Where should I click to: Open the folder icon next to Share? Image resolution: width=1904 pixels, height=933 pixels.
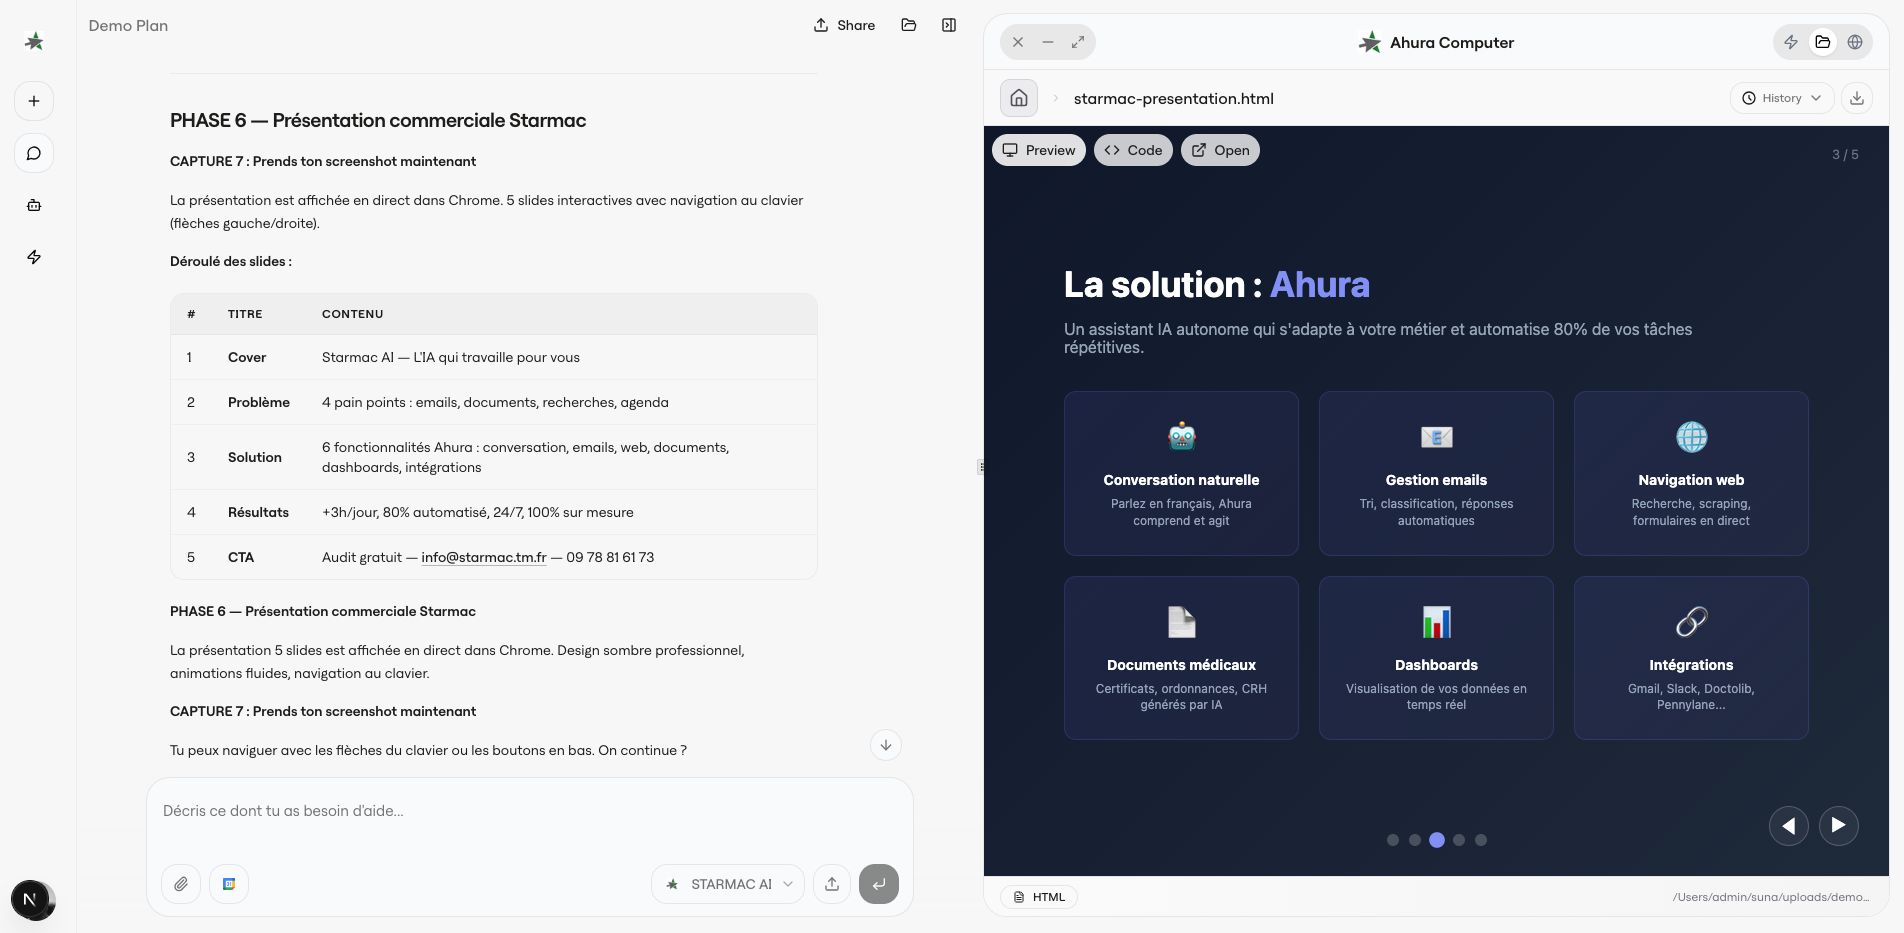point(909,25)
